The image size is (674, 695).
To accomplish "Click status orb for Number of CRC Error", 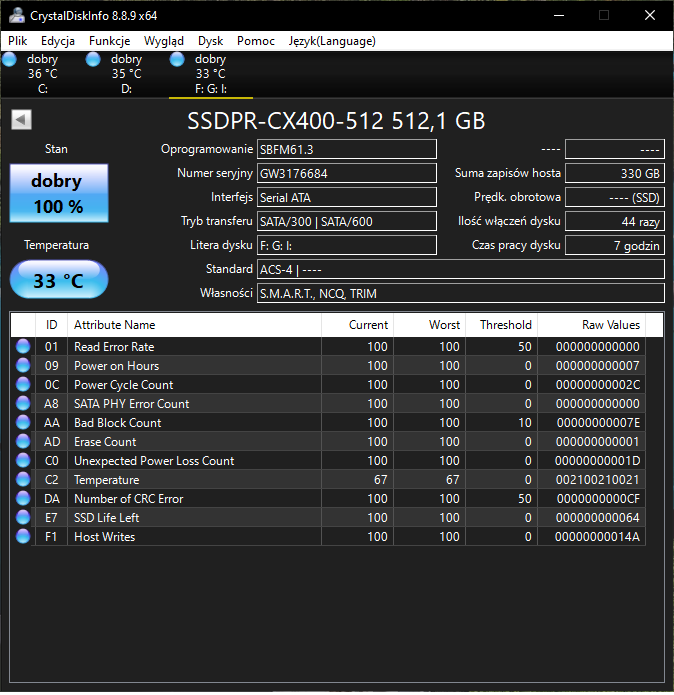I will click(23, 499).
